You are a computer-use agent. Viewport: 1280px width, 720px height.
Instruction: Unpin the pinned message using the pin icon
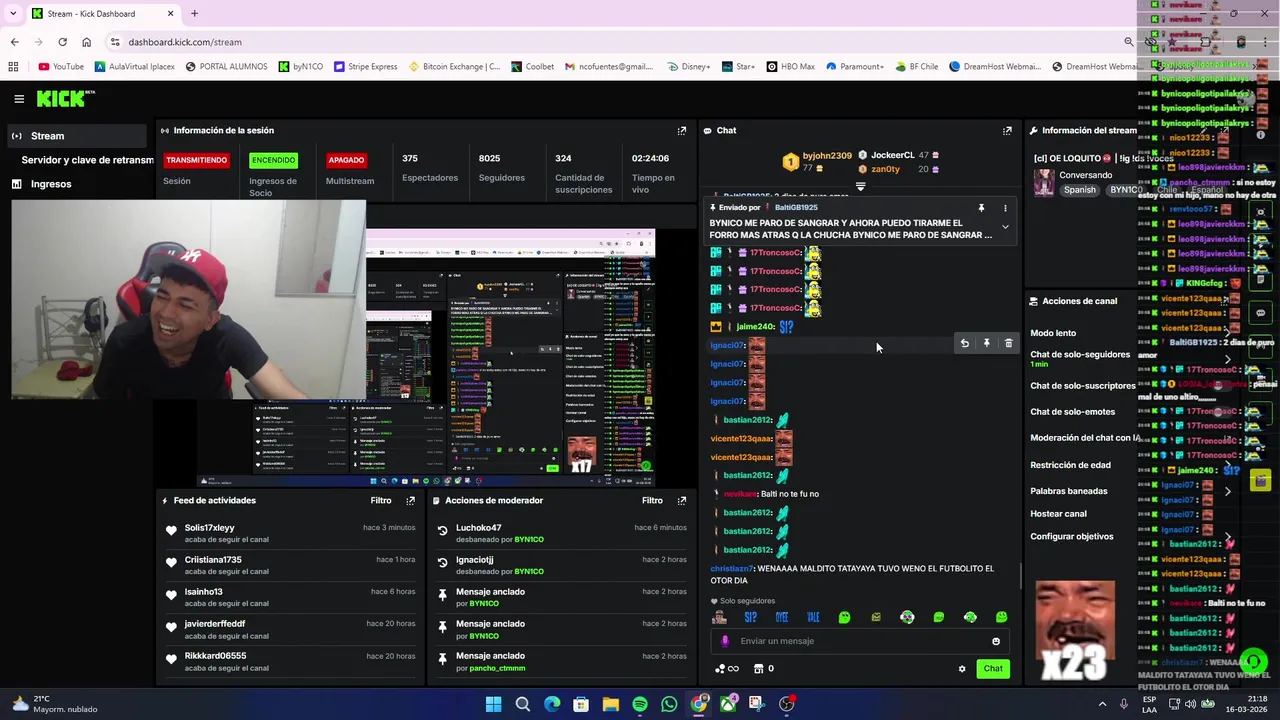[981, 208]
